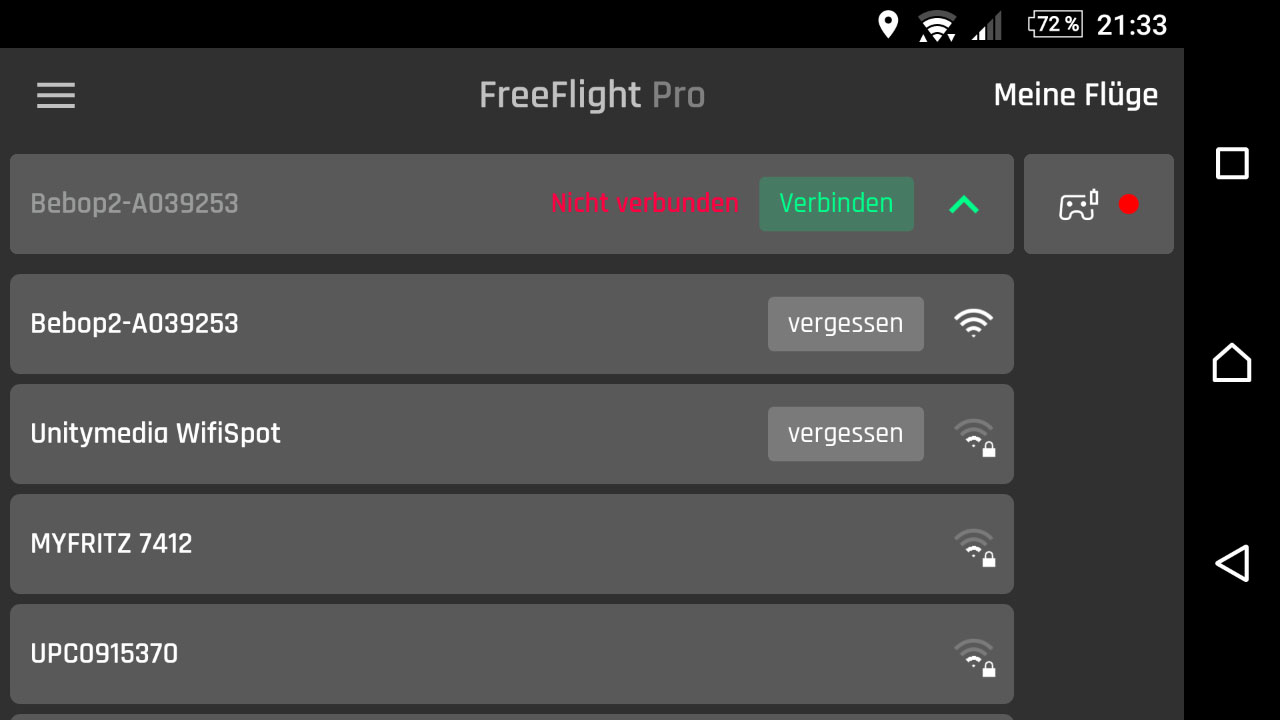Select the Unitymedia WifiSpot network name
Image resolution: width=1280 pixels, height=720 pixels.
tap(156, 434)
